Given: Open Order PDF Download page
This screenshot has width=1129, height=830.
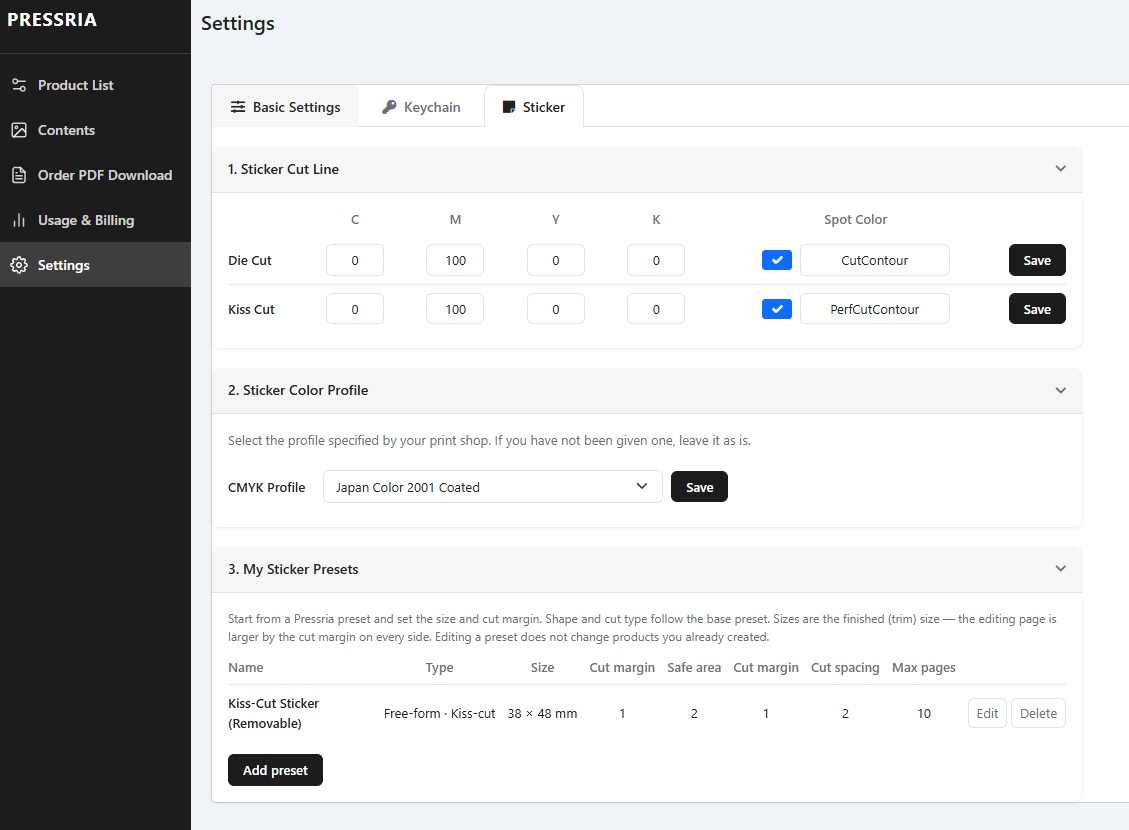Looking at the screenshot, I should point(95,175).
